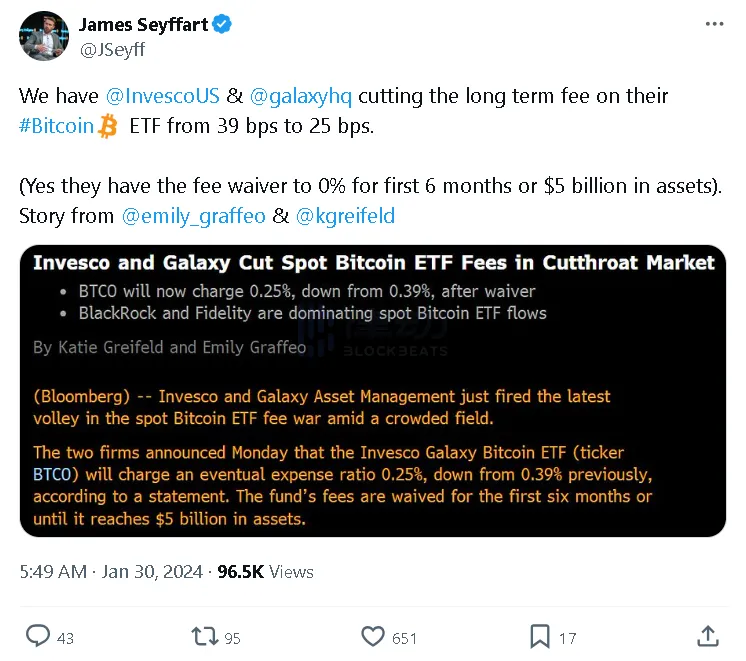Click the reply comment icon
Image resolution: width=746 pixels, height=661 pixels.
pyautogui.click(x=38, y=636)
